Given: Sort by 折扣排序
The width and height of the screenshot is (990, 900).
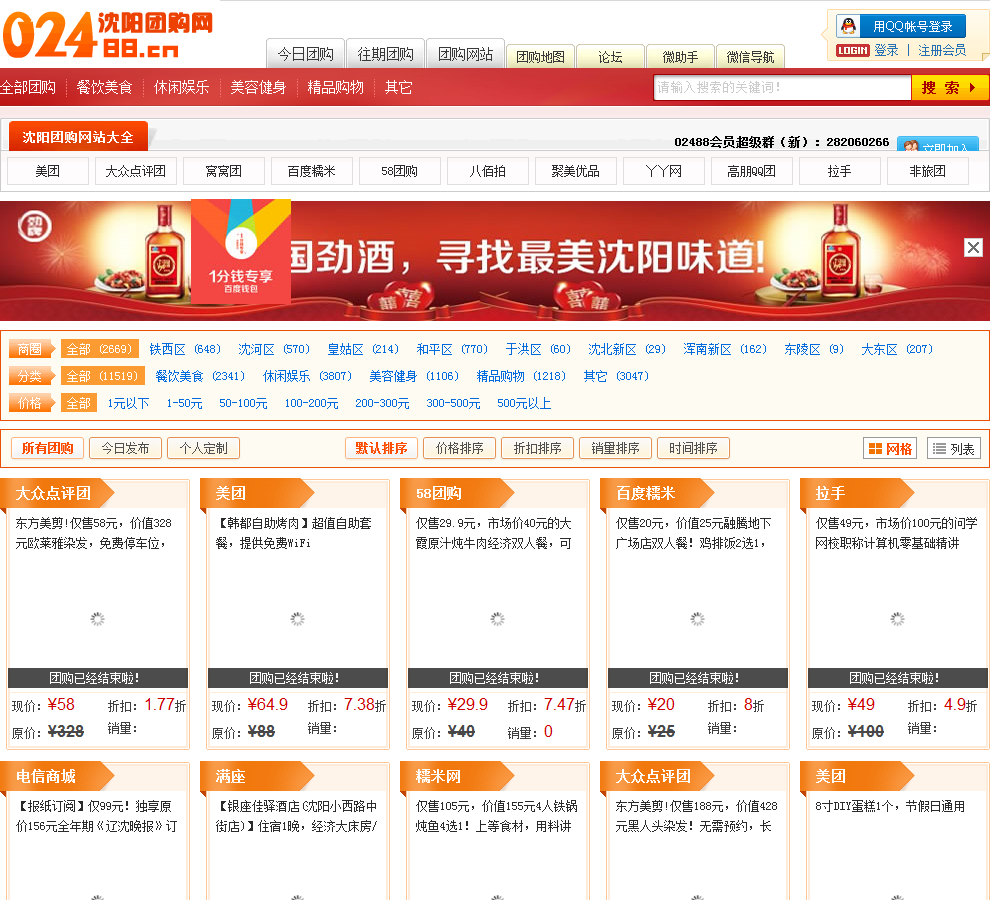Looking at the screenshot, I should 537,448.
